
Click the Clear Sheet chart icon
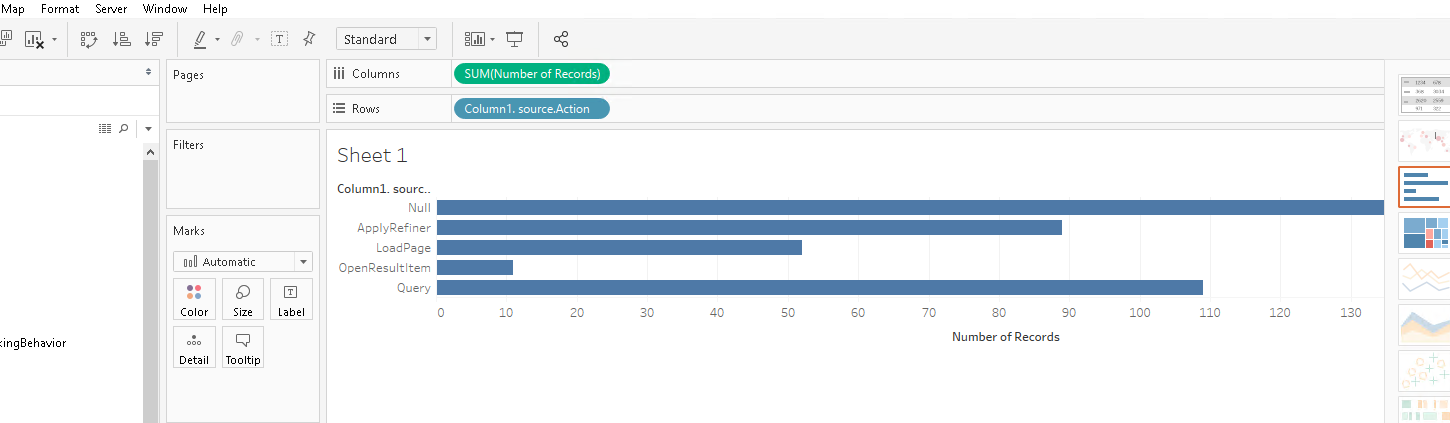(34, 39)
